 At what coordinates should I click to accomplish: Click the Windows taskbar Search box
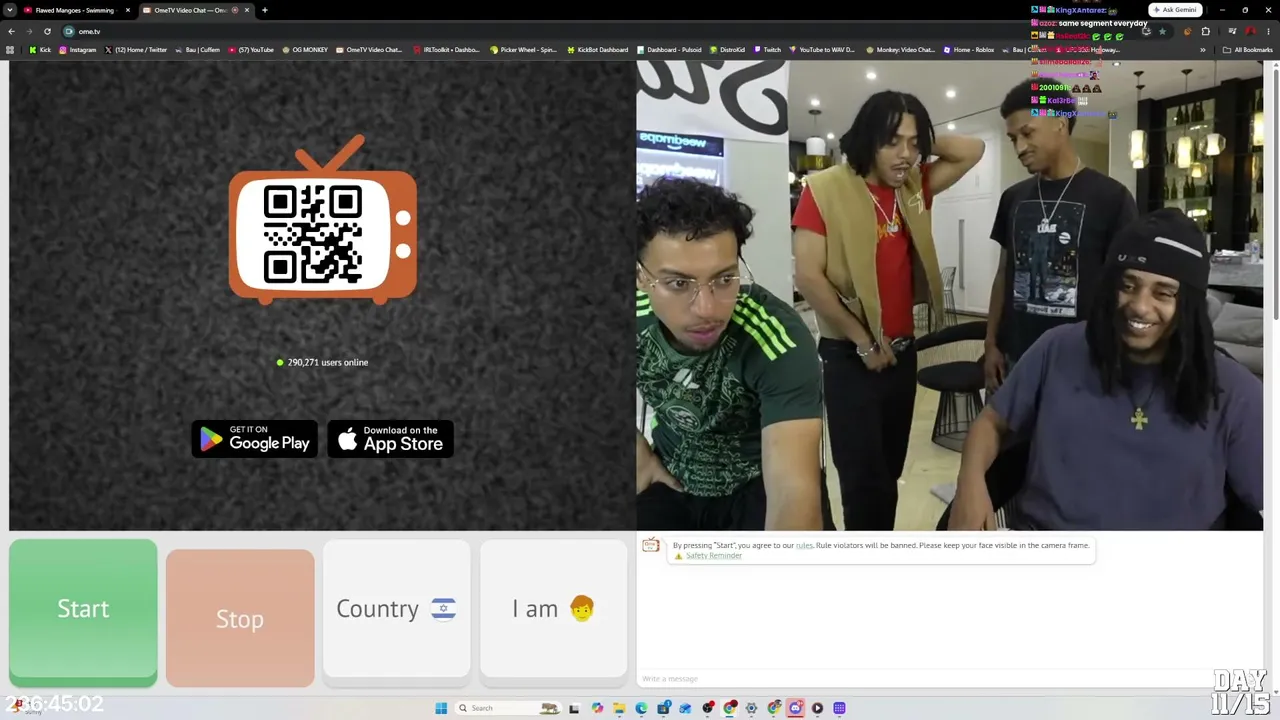coord(507,708)
